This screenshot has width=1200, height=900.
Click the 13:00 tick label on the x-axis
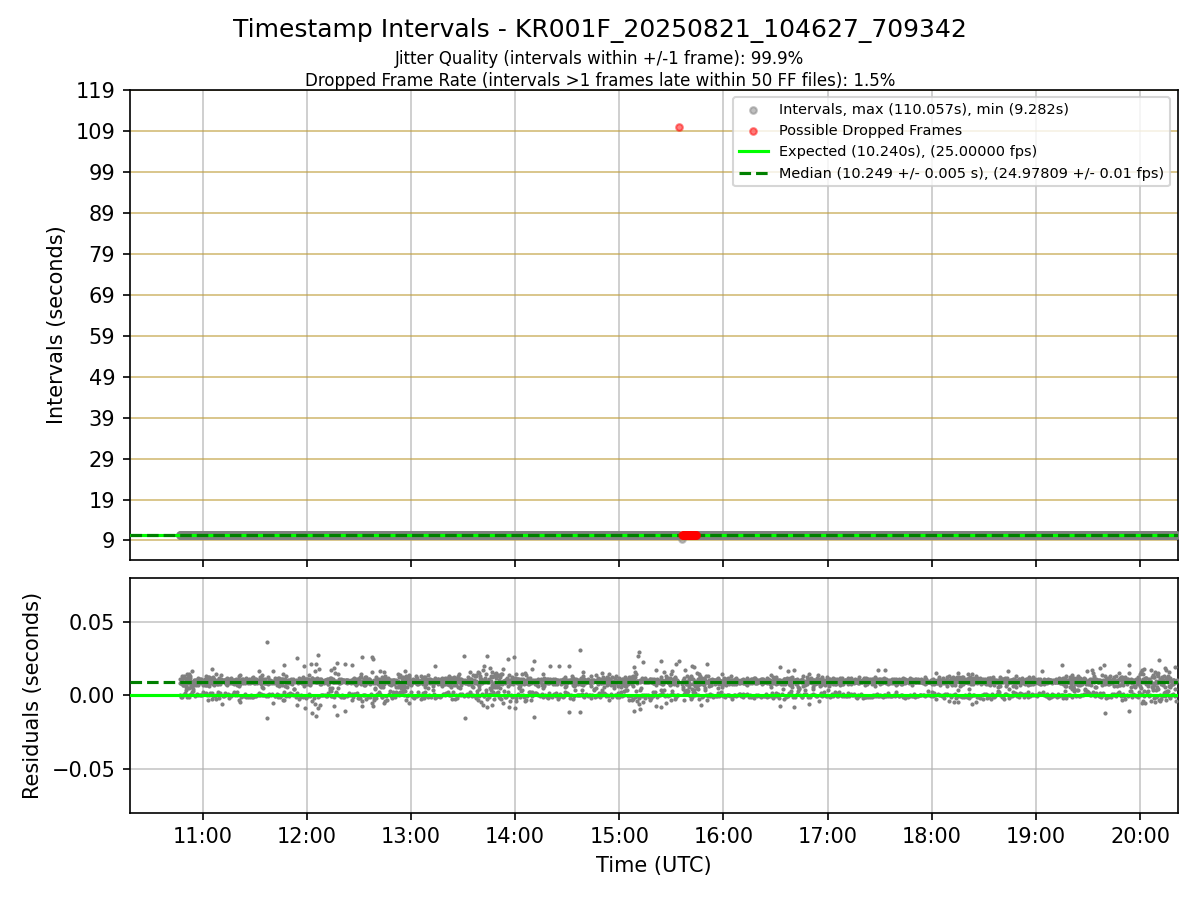[411, 837]
